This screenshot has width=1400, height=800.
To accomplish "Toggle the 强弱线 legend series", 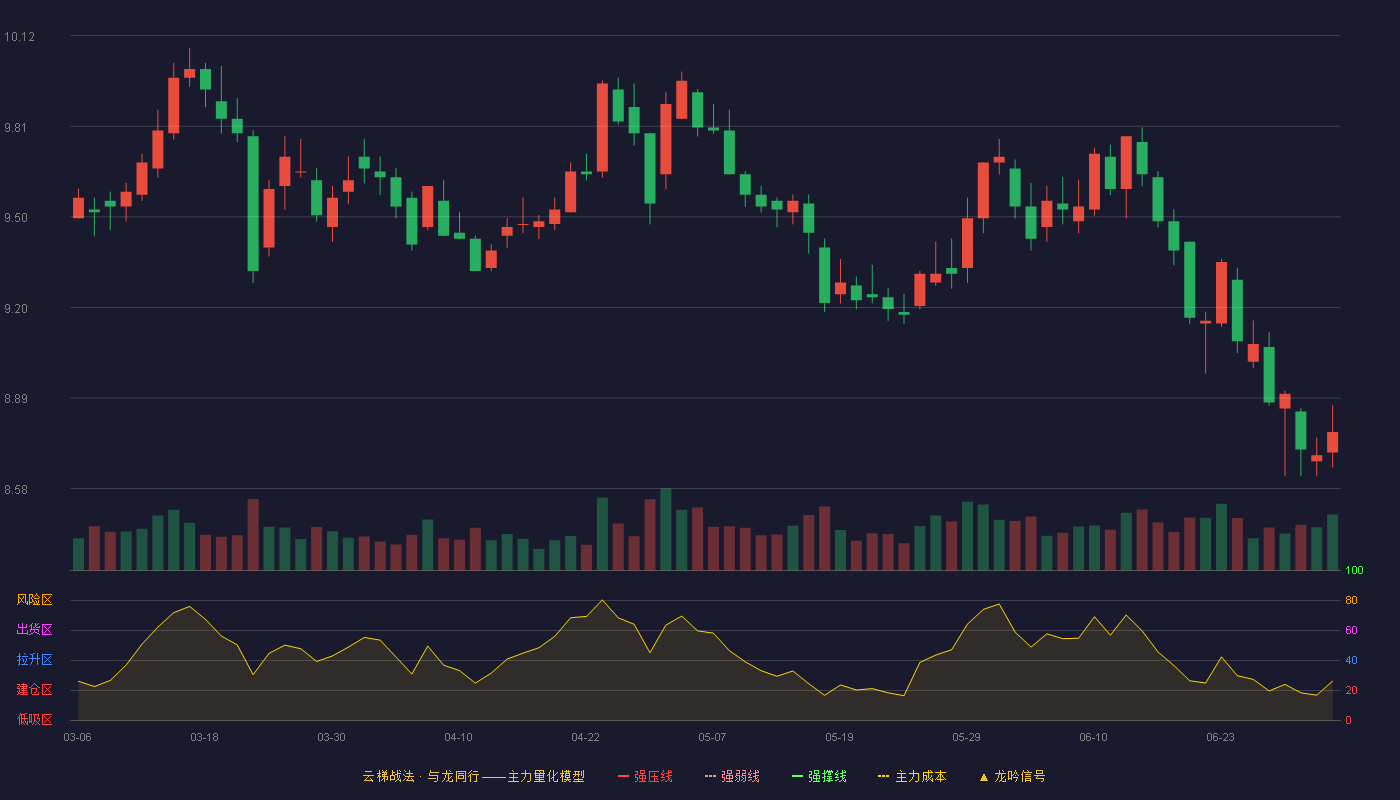I will pyautogui.click(x=732, y=776).
